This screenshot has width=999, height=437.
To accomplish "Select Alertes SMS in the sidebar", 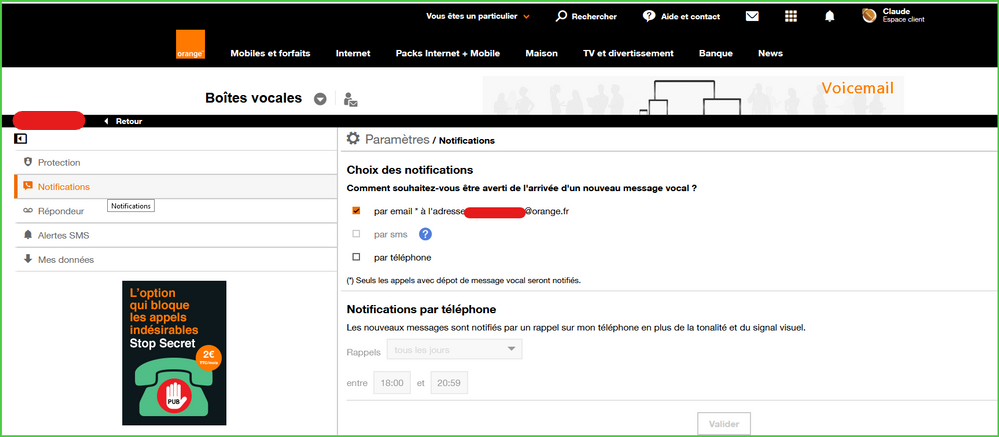I will click(176, 235).
